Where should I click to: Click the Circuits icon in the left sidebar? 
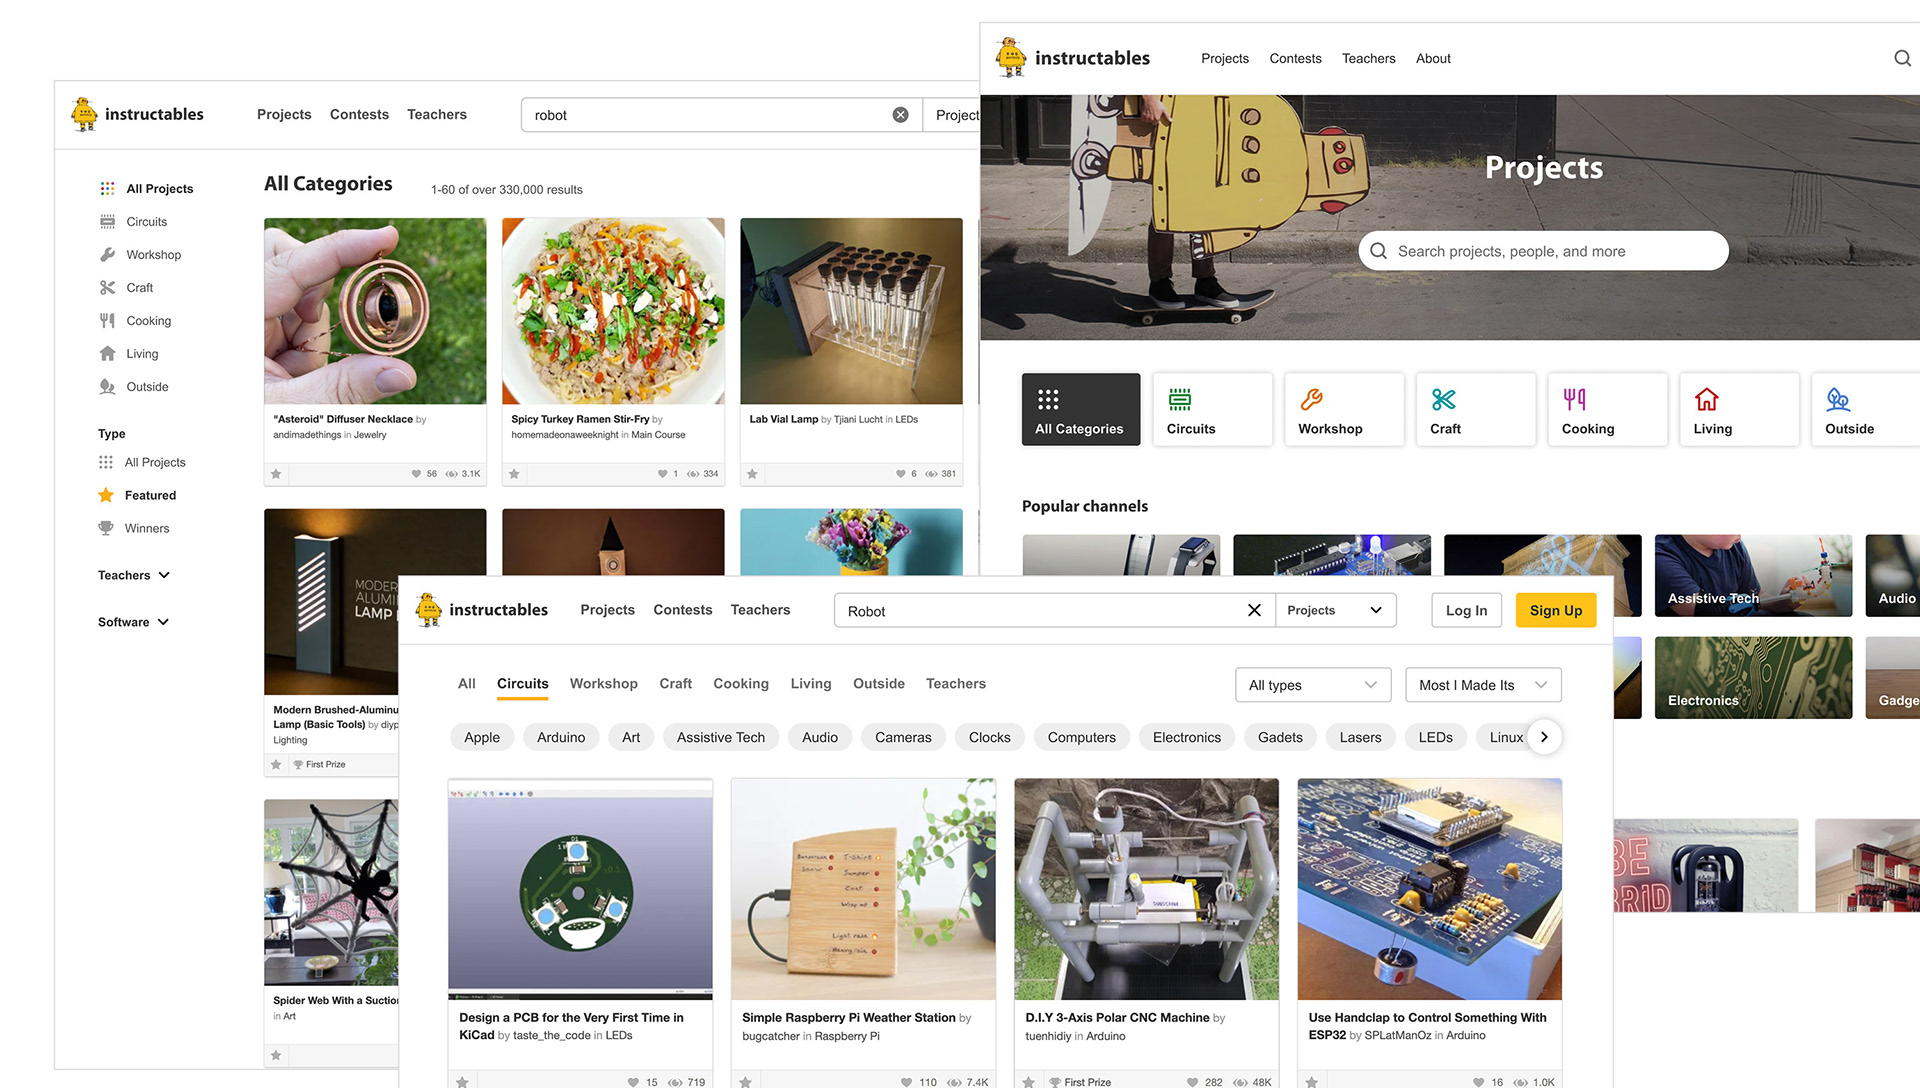pos(107,221)
